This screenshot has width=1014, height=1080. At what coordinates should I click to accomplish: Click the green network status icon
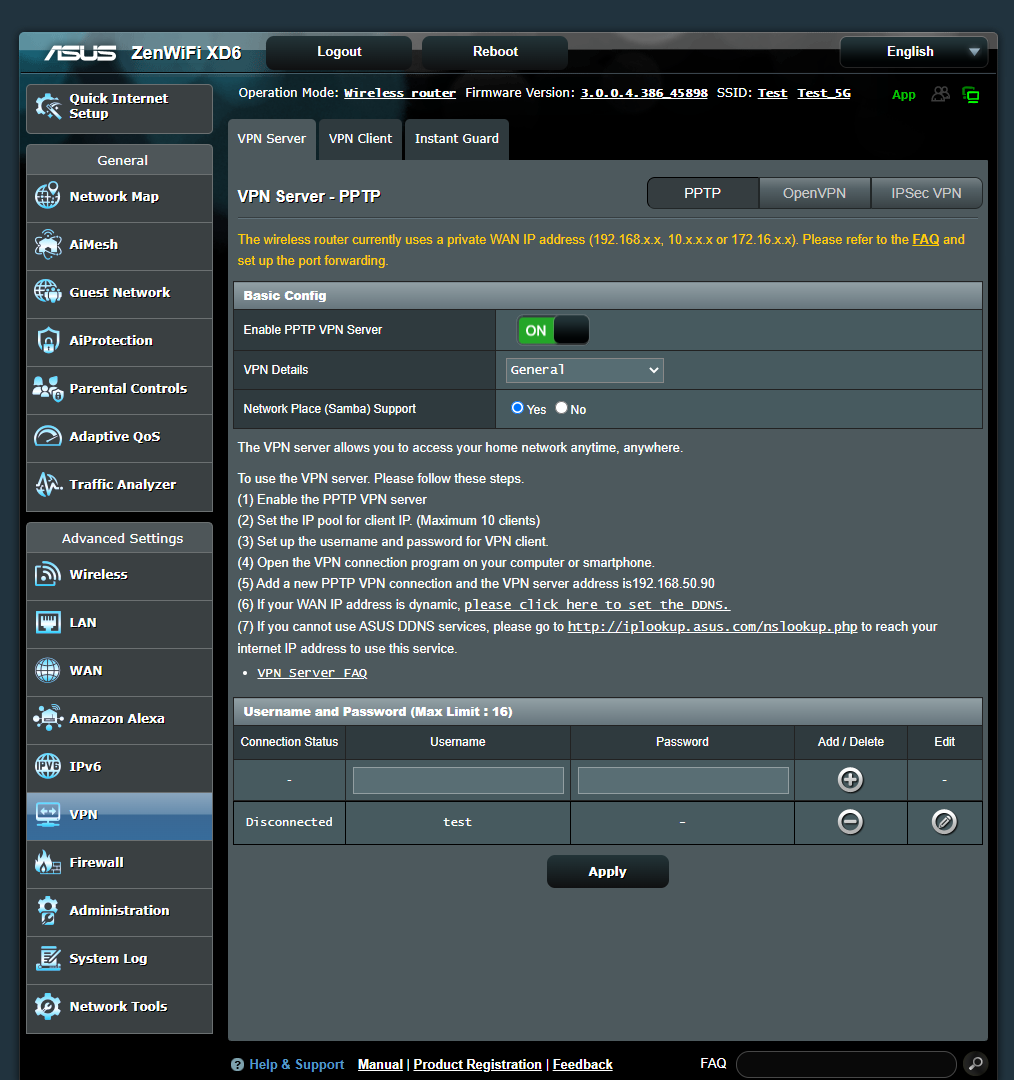[971, 95]
